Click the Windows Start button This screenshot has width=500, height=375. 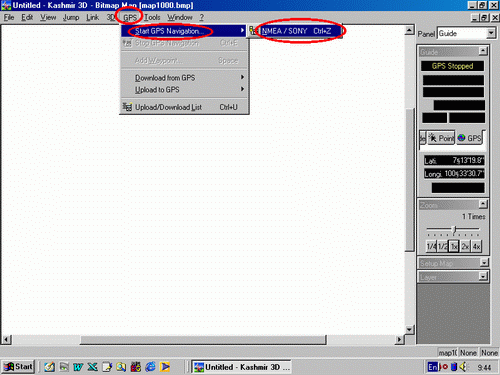tap(18, 367)
